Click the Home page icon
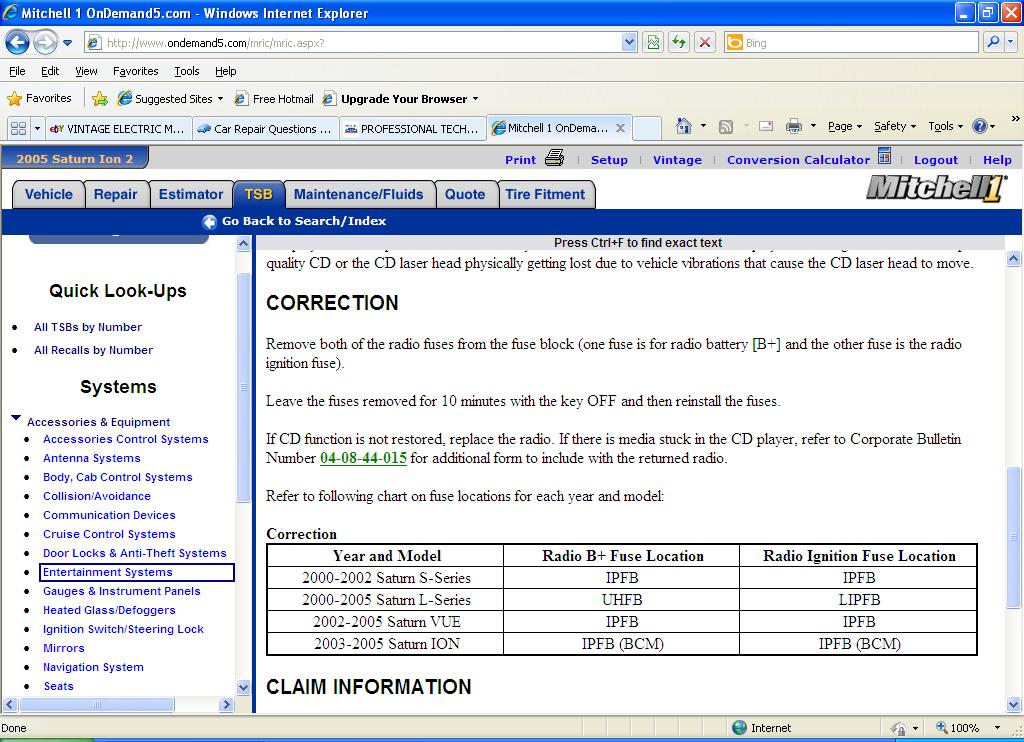 [684, 126]
